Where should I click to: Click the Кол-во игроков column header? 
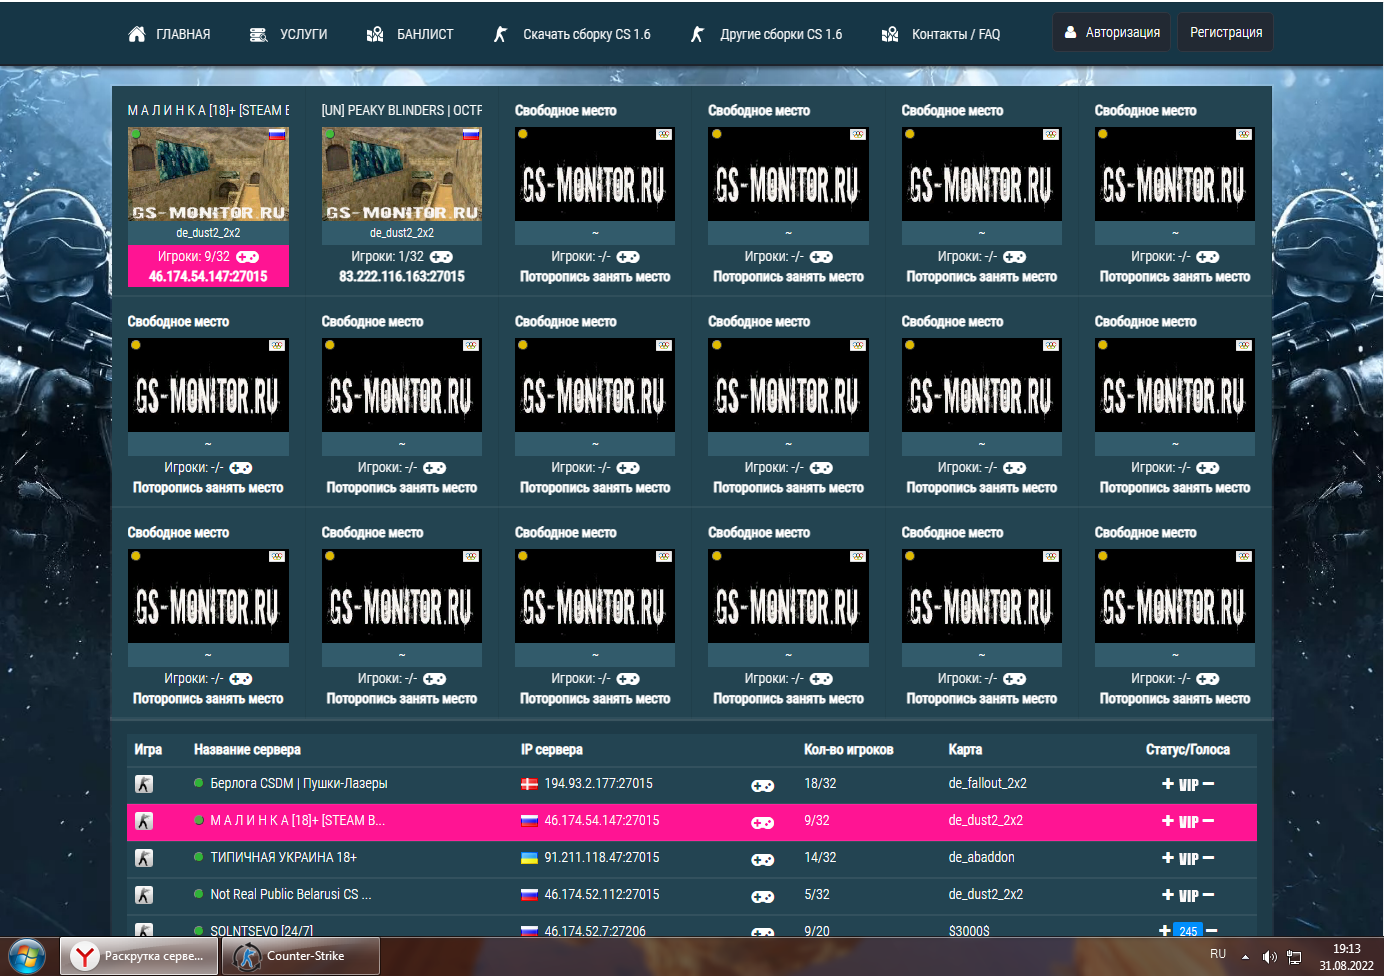pos(849,750)
